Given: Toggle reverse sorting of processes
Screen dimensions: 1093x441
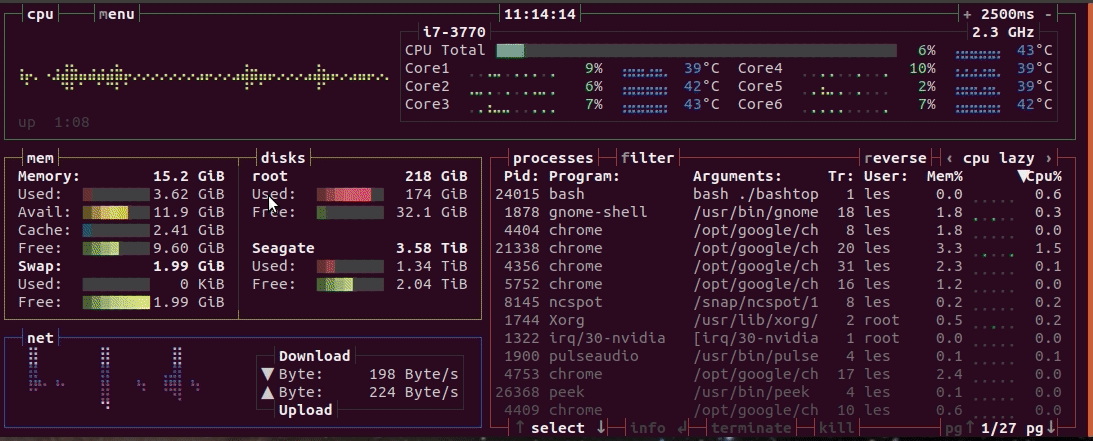Looking at the screenshot, I should (895, 158).
